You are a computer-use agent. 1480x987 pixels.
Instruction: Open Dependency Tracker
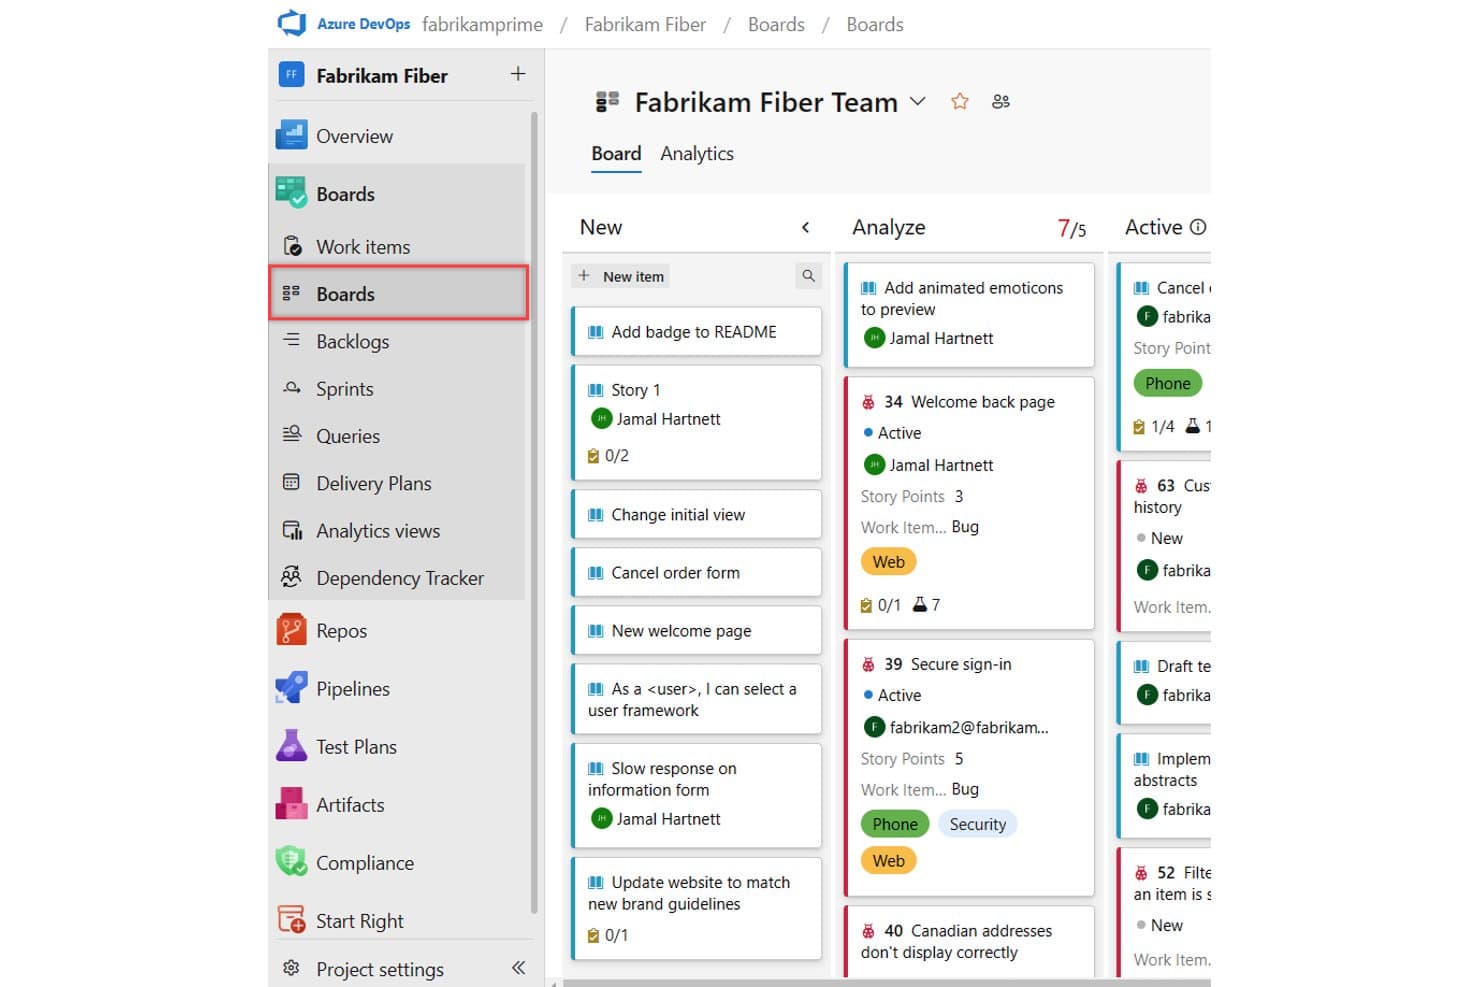click(398, 578)
